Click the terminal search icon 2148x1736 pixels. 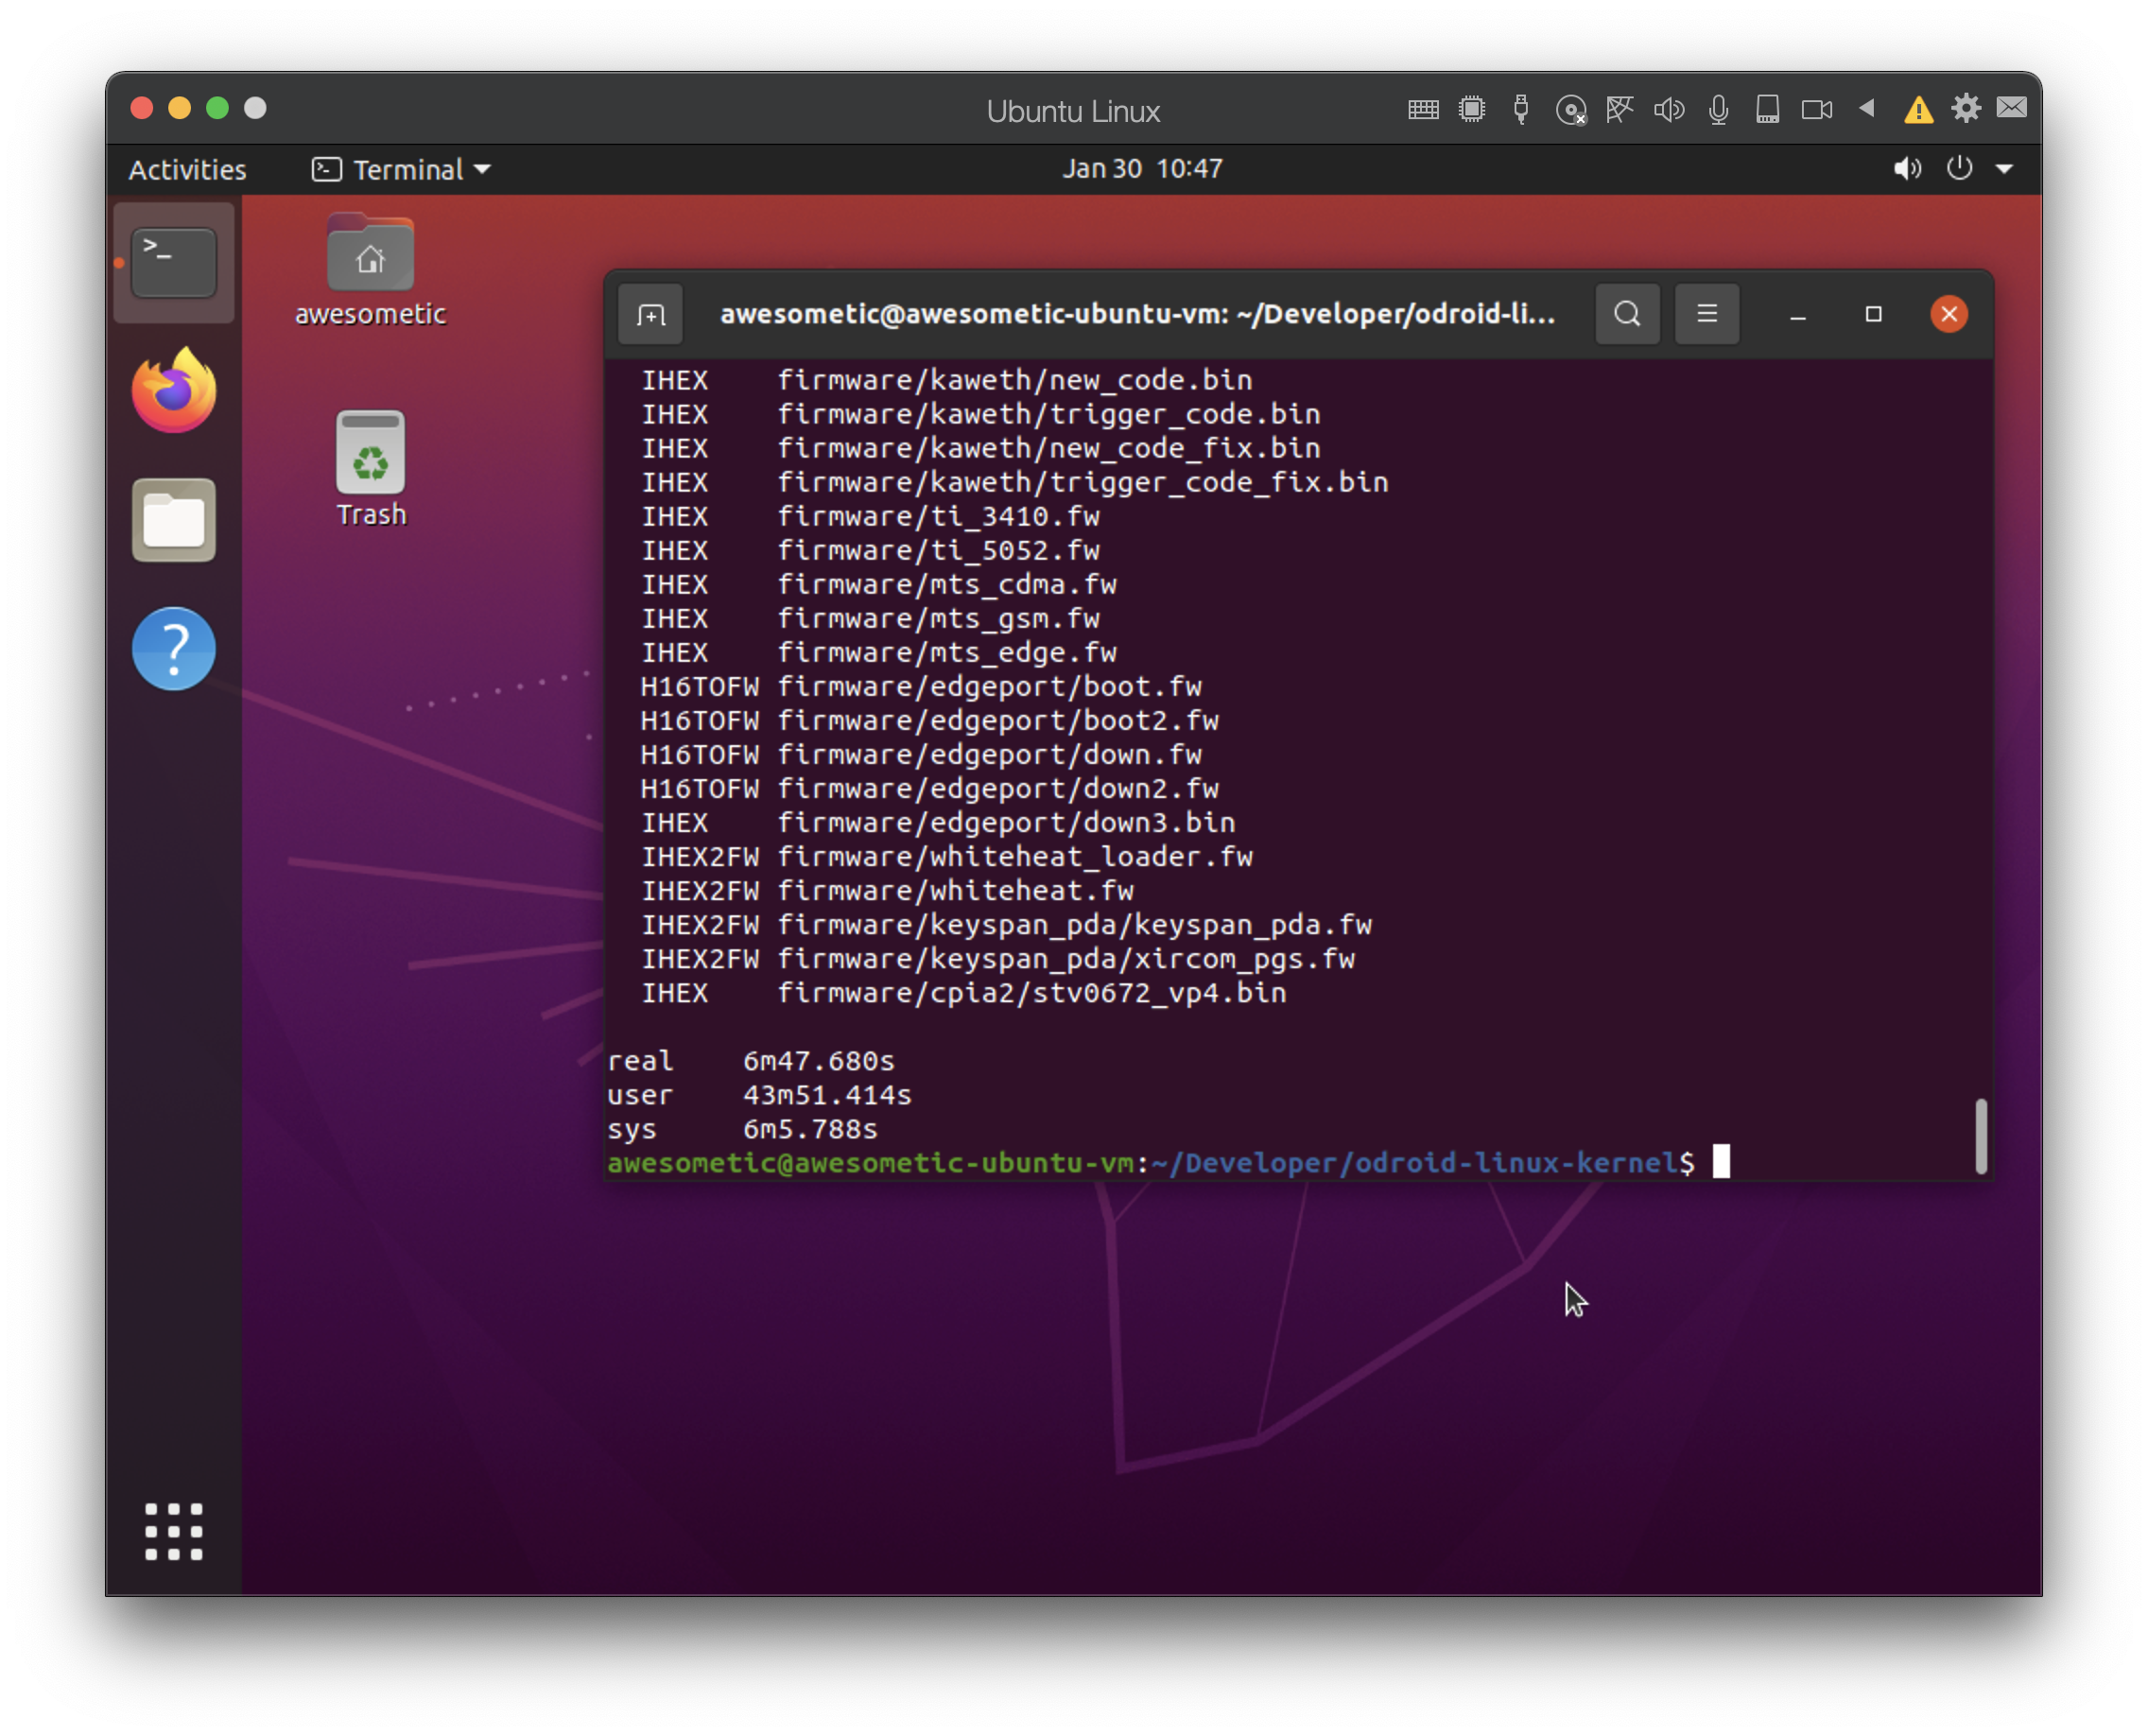1627,315
